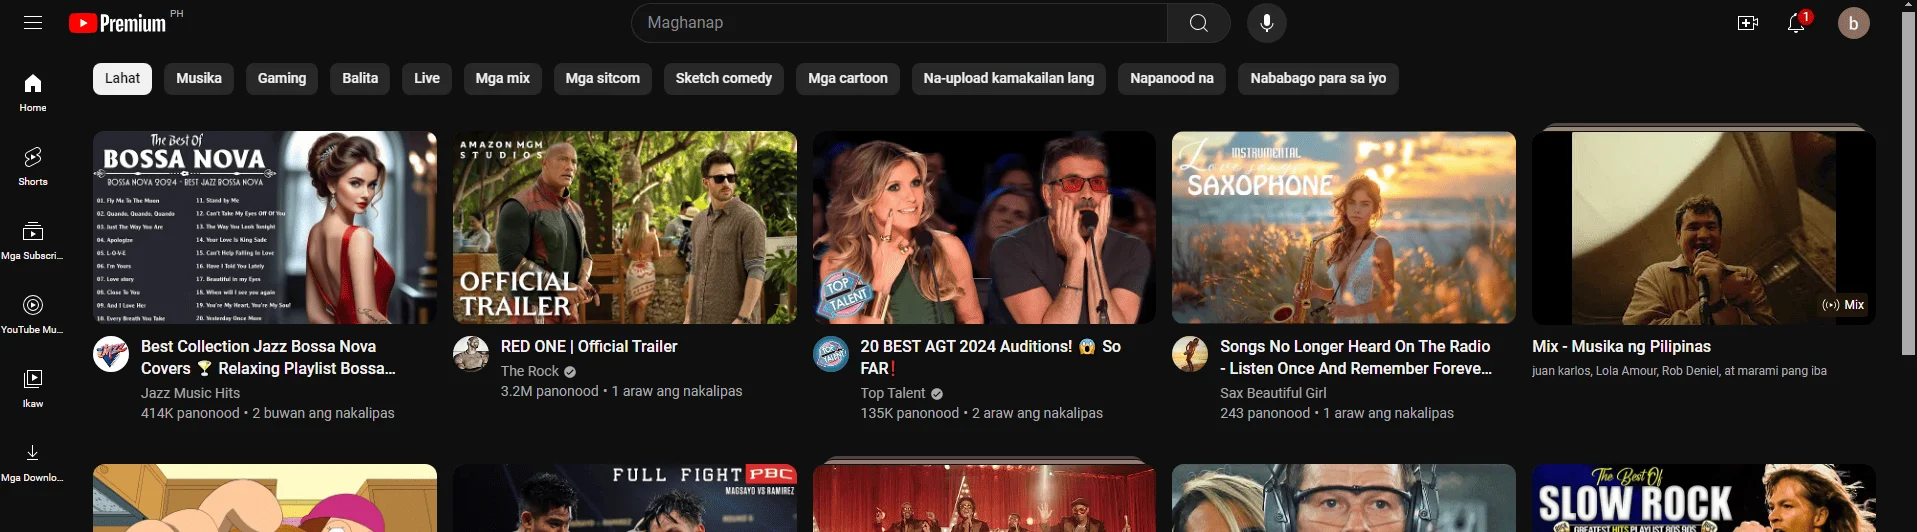This screenshot has width=1917, height=532.
Task: Open Mix - Musika ng Pilipinas title
Action: [x=1621, y=346]
